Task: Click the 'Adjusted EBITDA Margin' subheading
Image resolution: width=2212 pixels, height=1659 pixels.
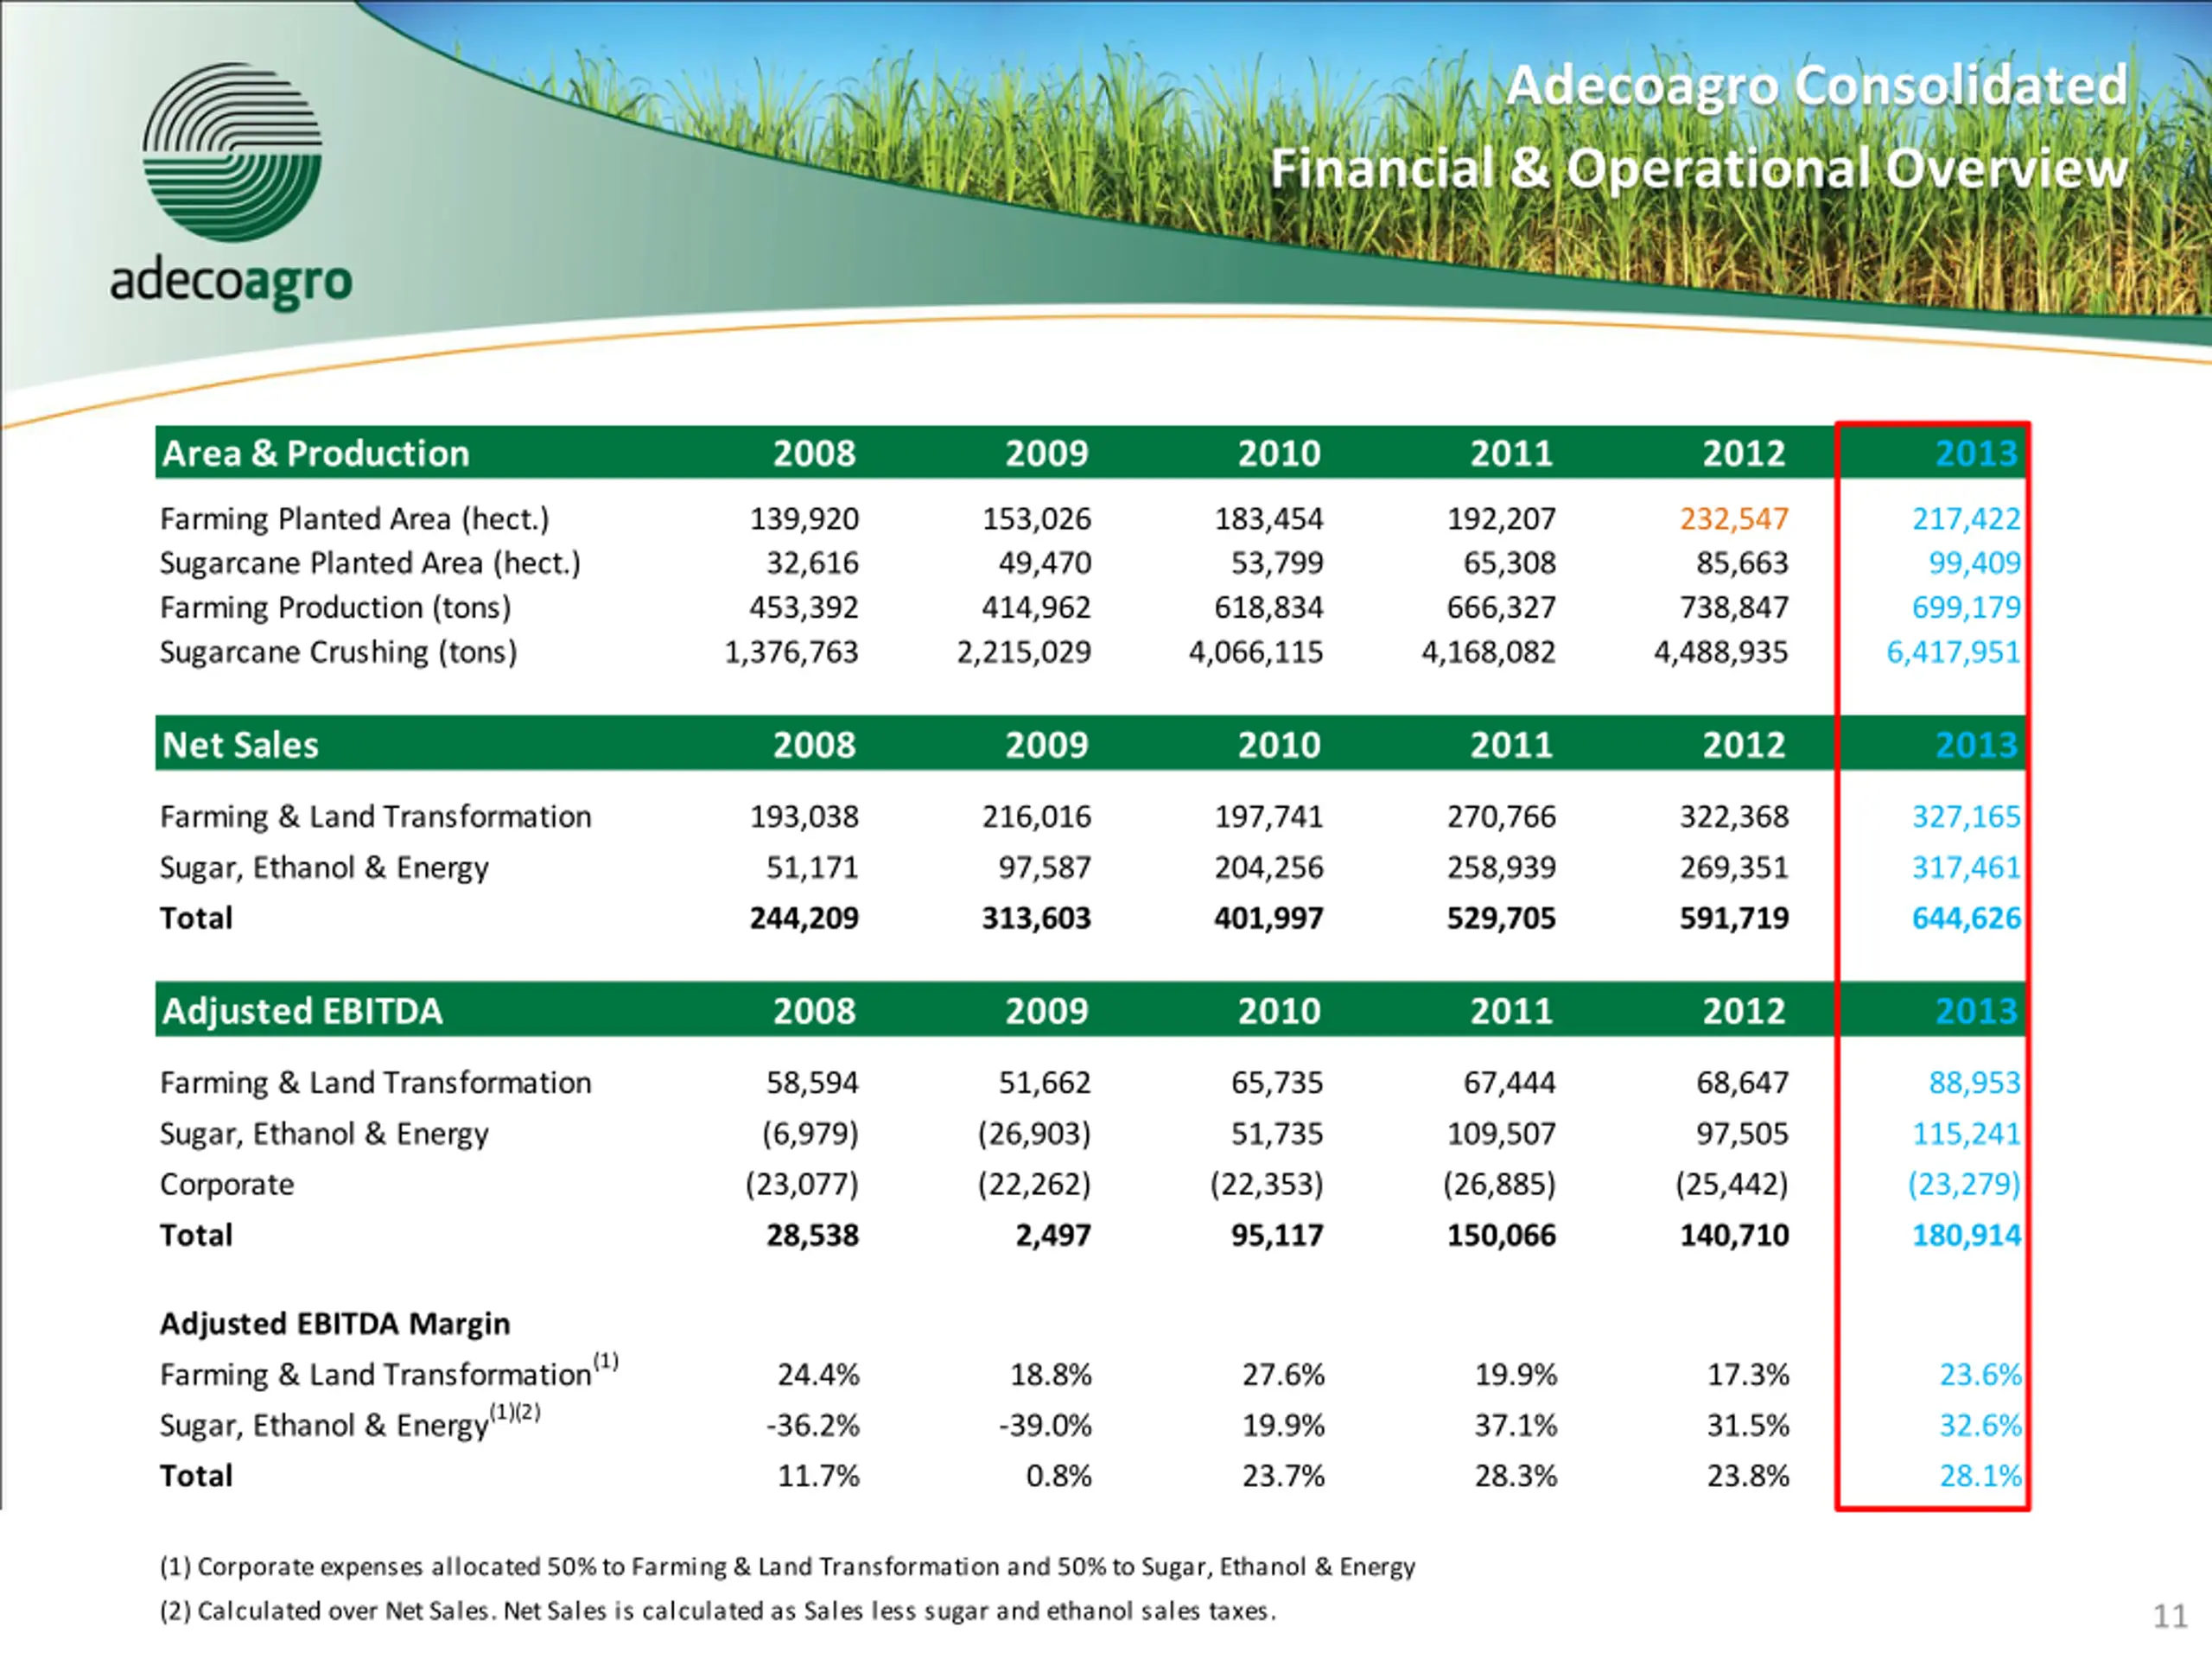Action: [x=335, y=1323]
